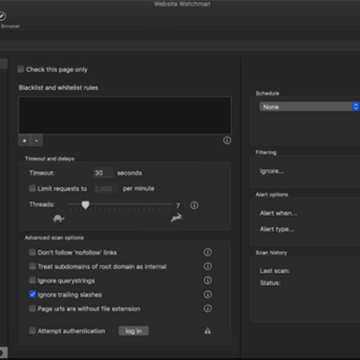Click the Last scan: label
The image size is (360, 360).
click(x=275, y=271)
